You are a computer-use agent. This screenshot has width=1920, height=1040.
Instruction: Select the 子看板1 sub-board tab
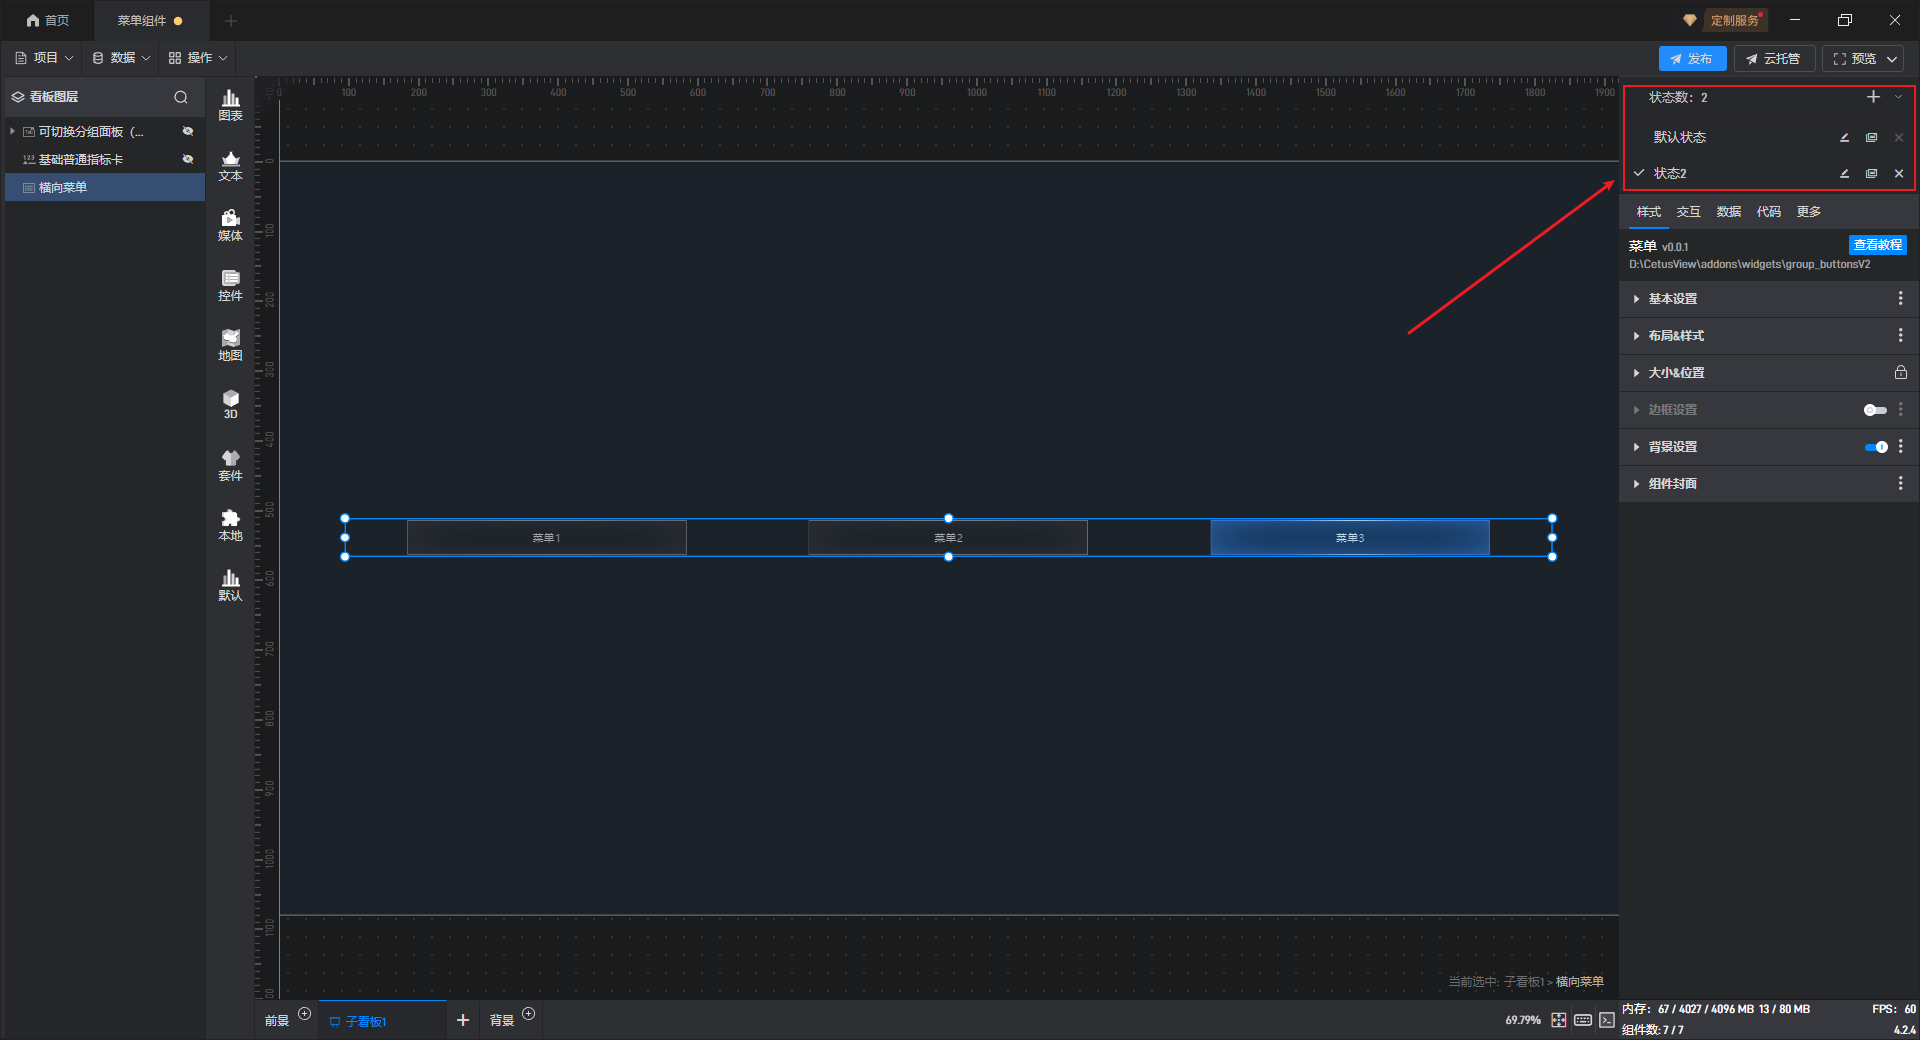tap(382, 1021)
